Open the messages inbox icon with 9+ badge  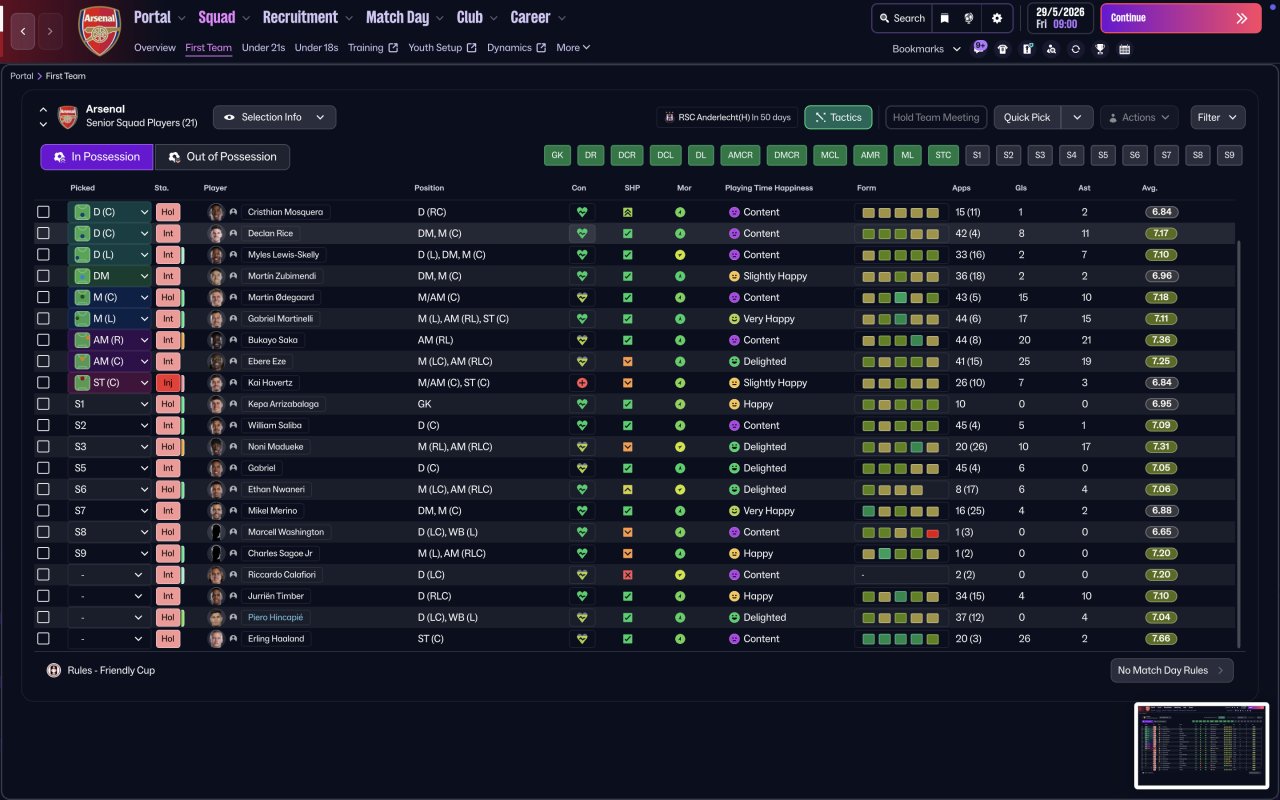coord(979,48)
